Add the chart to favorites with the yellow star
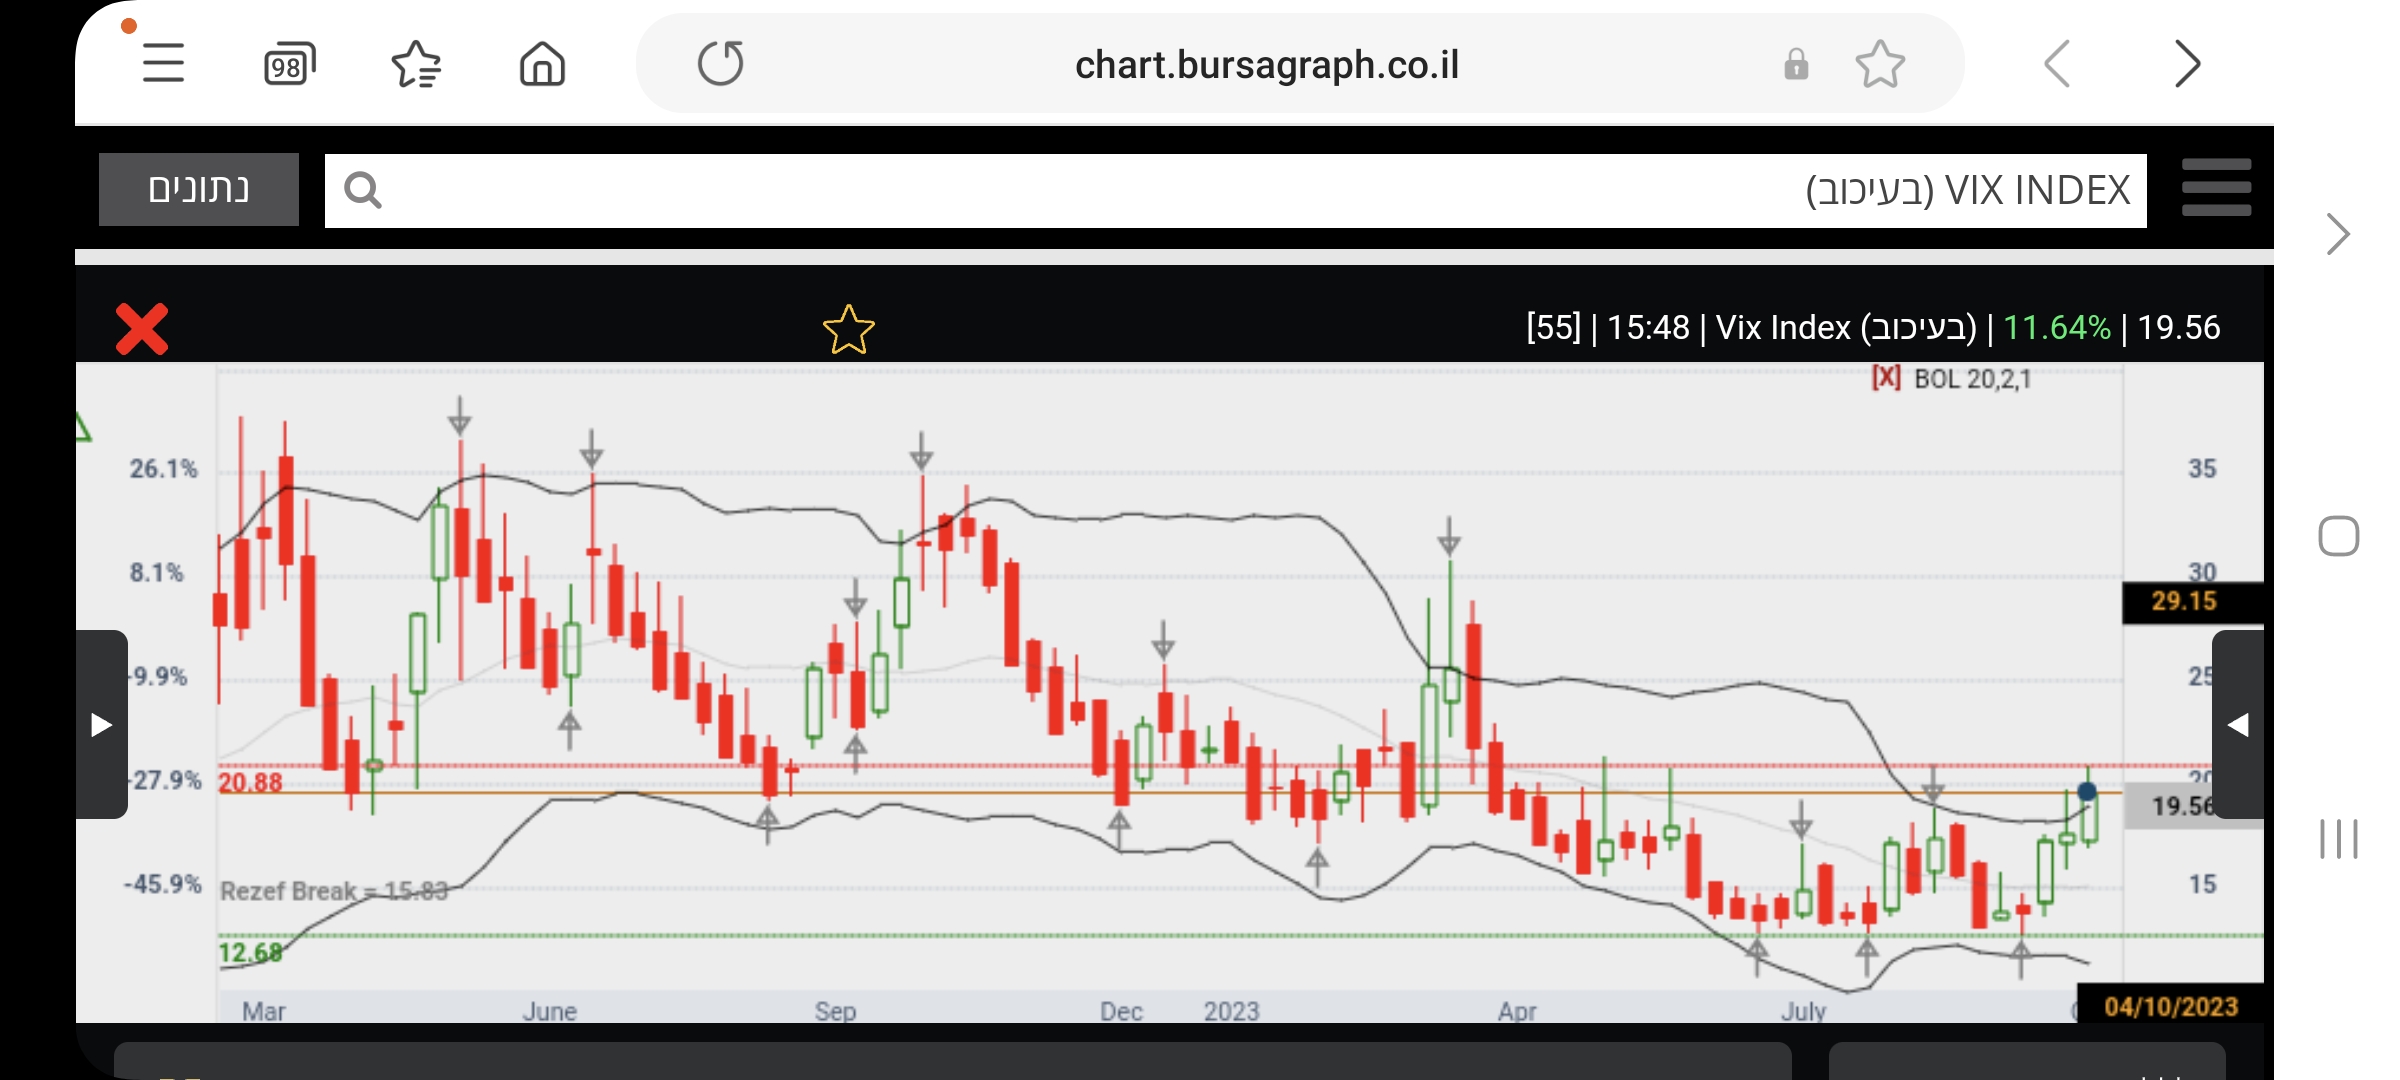2400x1080 pixels. 848,330
